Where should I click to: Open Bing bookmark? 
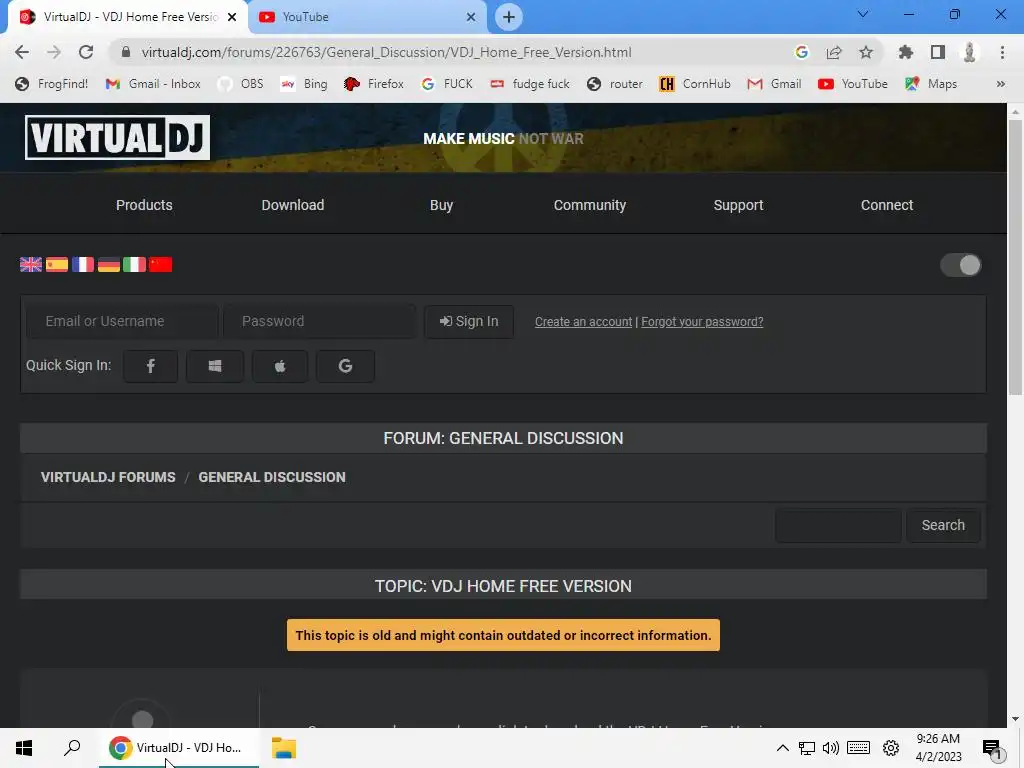304,84
